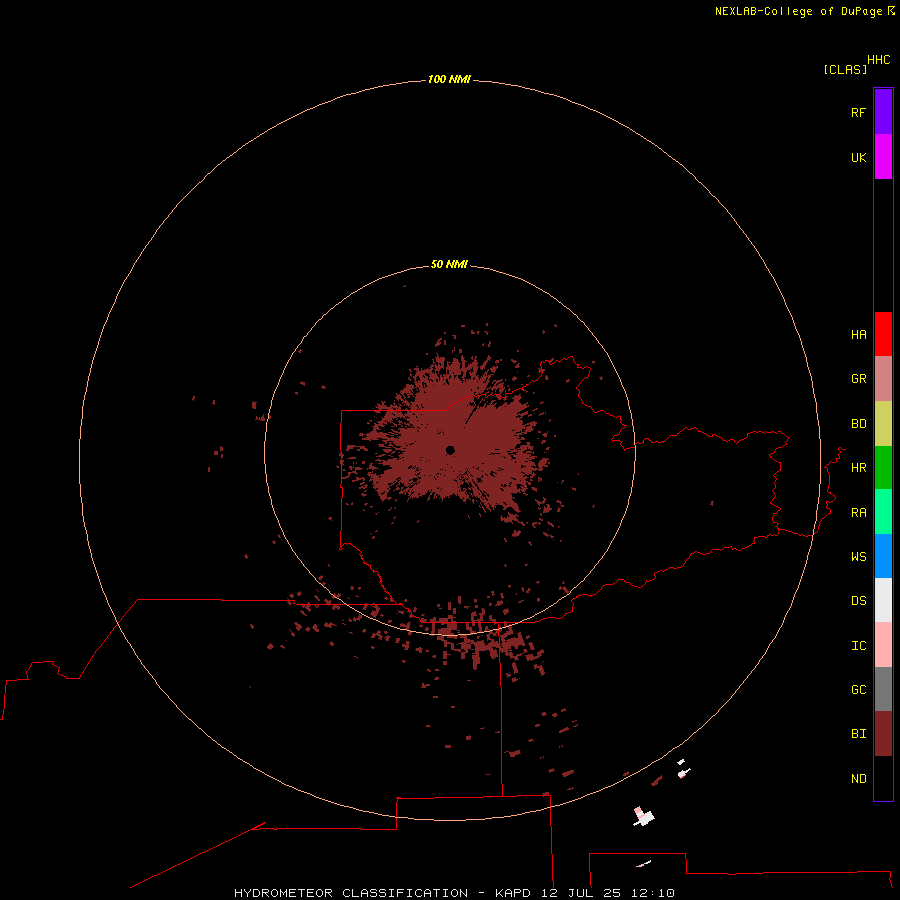Click the BI legend label
Viewport: 900px width, 900px height.
[x=858, y=734]
